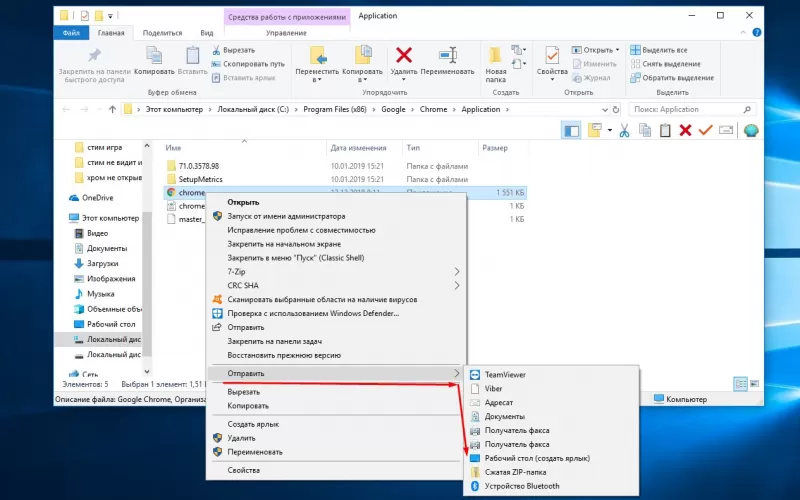Click the refresh button beside the address bar
Viewport: 800px width, 500px height.
click(x=616, y=109)
